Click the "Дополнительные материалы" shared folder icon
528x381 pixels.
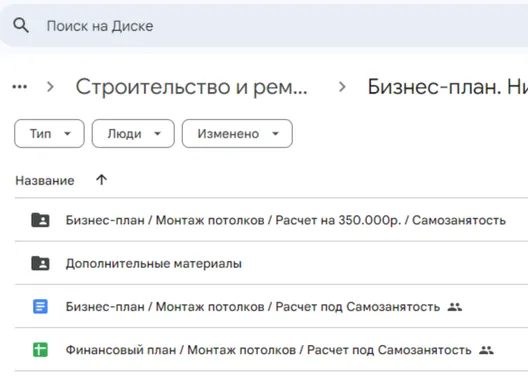[x=40, y=263]
